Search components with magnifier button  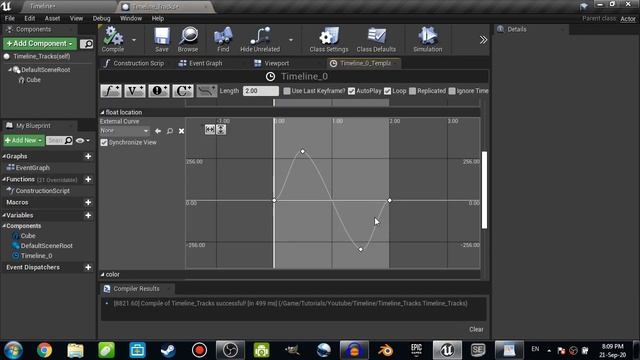click(x=86, y=44)
